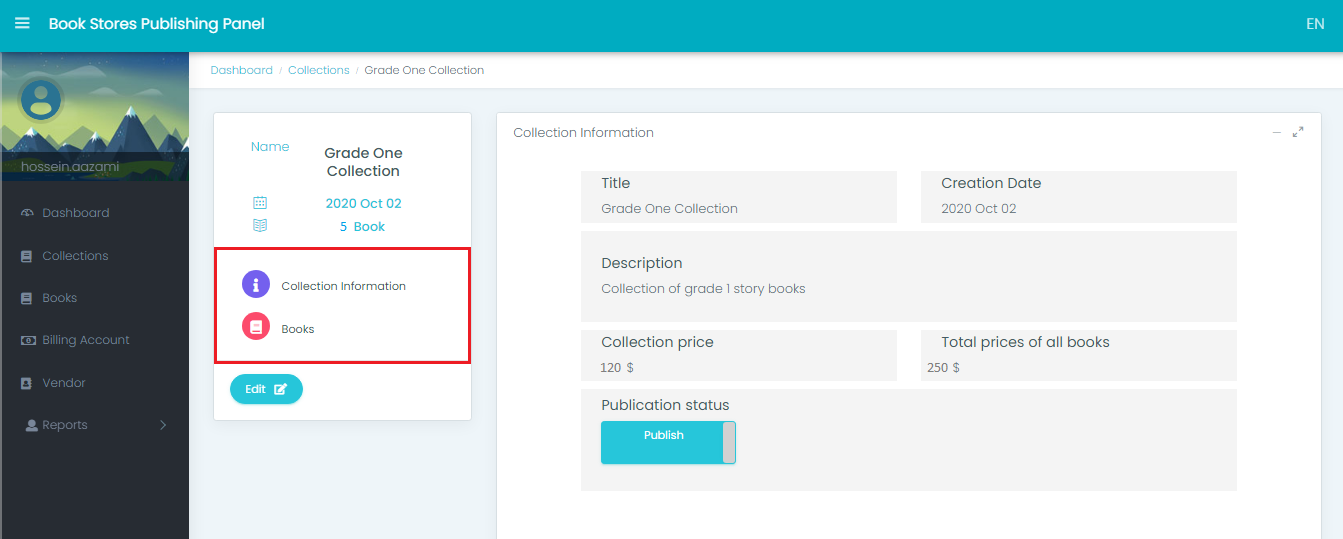
Task: Click the purple Collection Information icon
Action: (256, 284)
